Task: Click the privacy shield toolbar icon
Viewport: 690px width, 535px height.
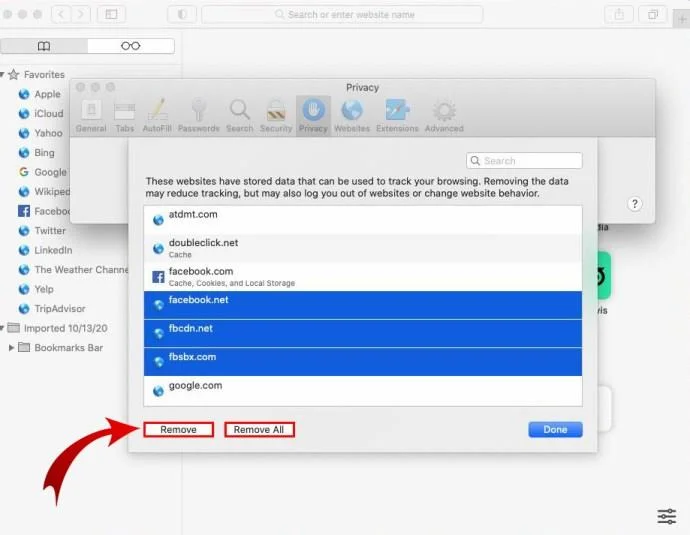Action: point(182,15)
